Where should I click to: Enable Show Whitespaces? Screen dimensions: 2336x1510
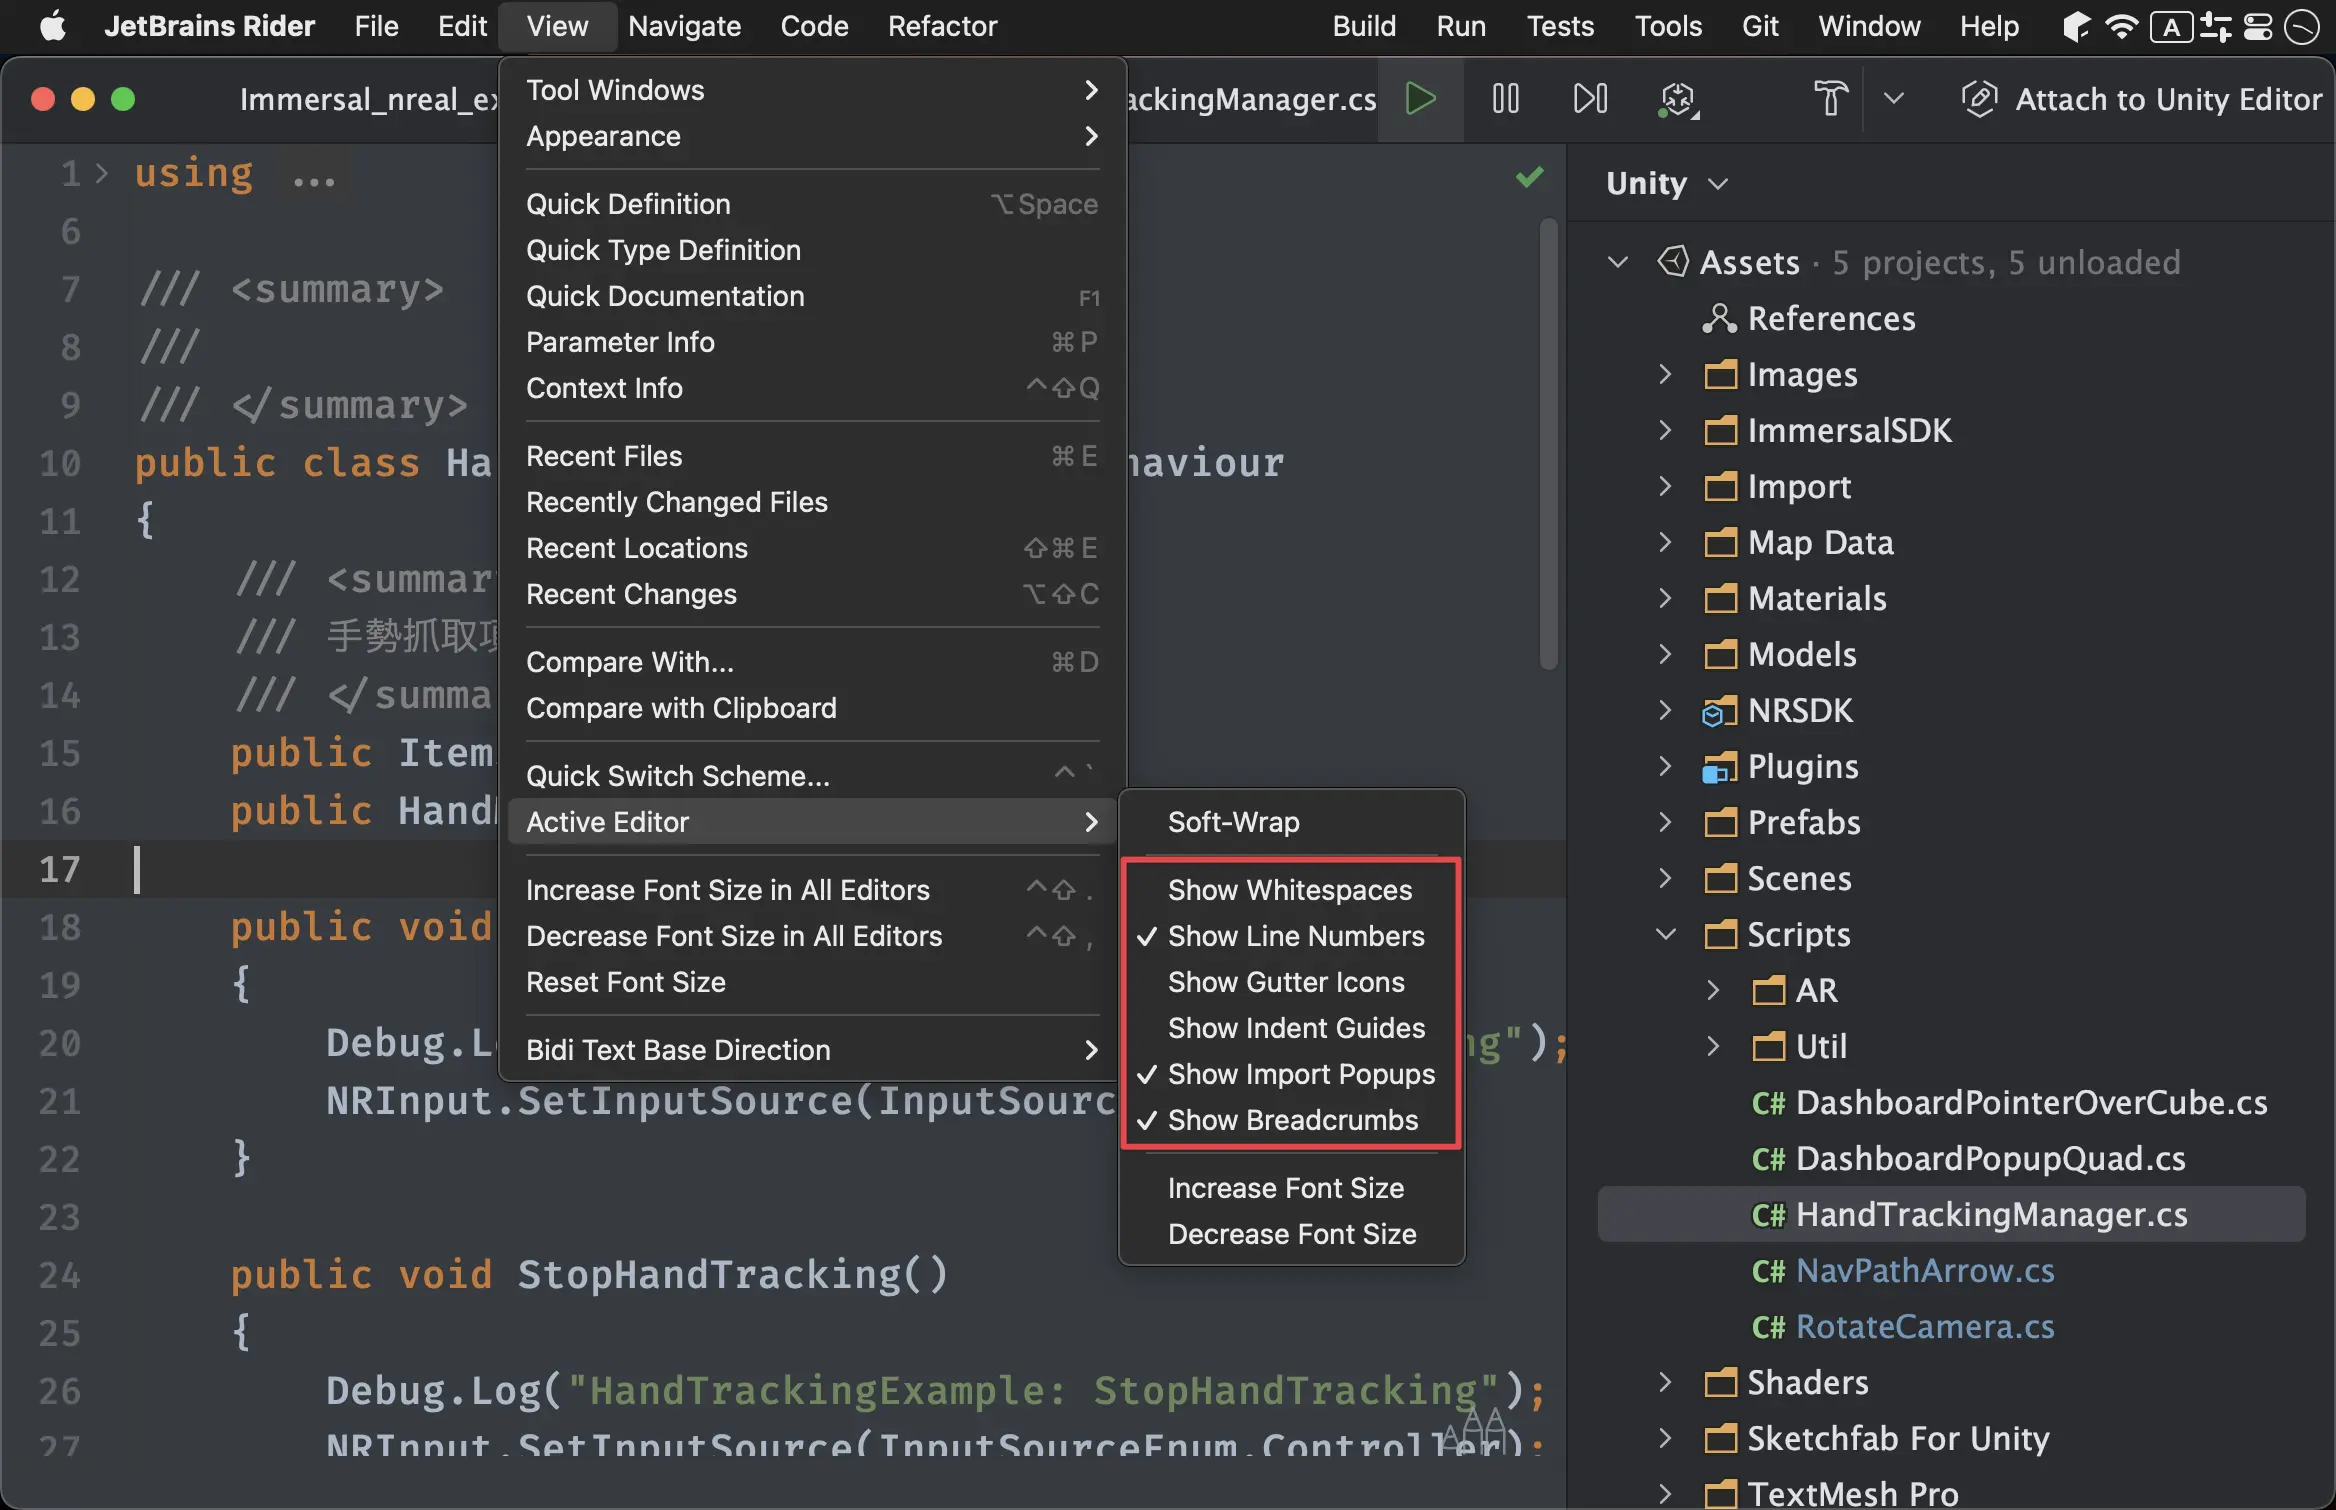[1291, 890]
